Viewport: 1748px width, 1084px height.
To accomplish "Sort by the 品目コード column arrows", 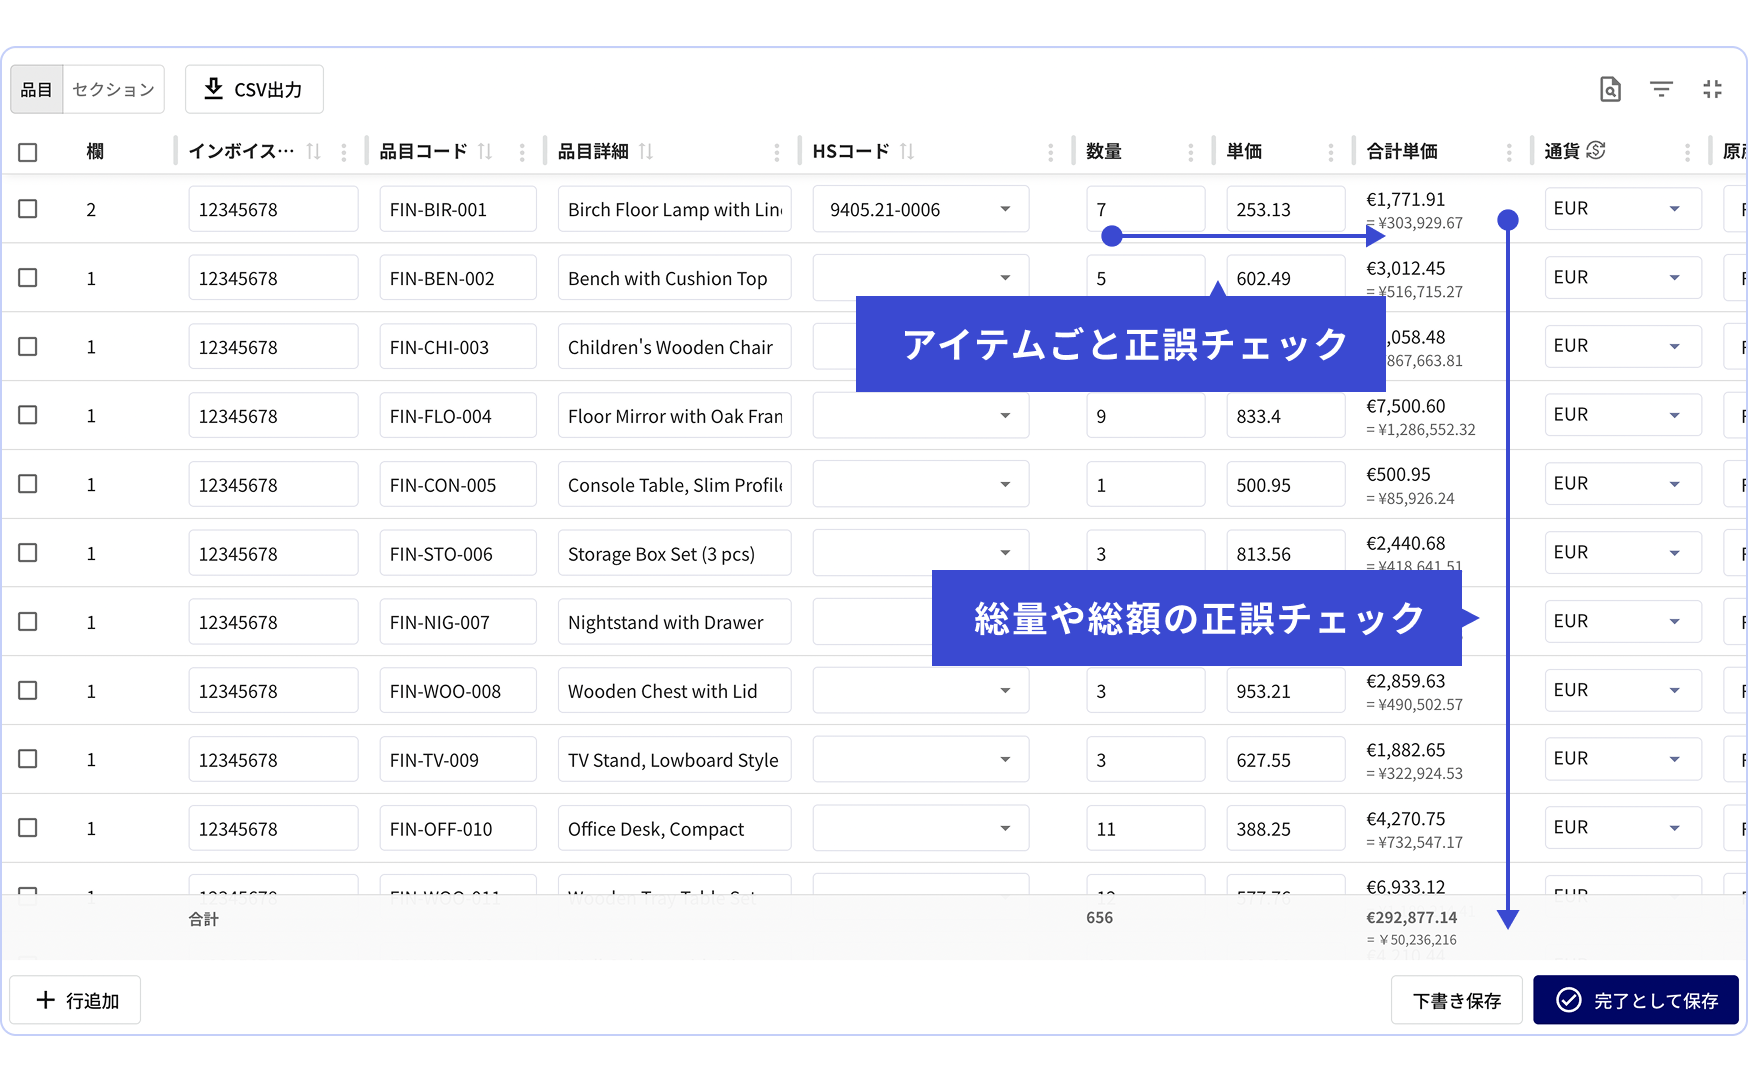I will click(x=485, y=151).
